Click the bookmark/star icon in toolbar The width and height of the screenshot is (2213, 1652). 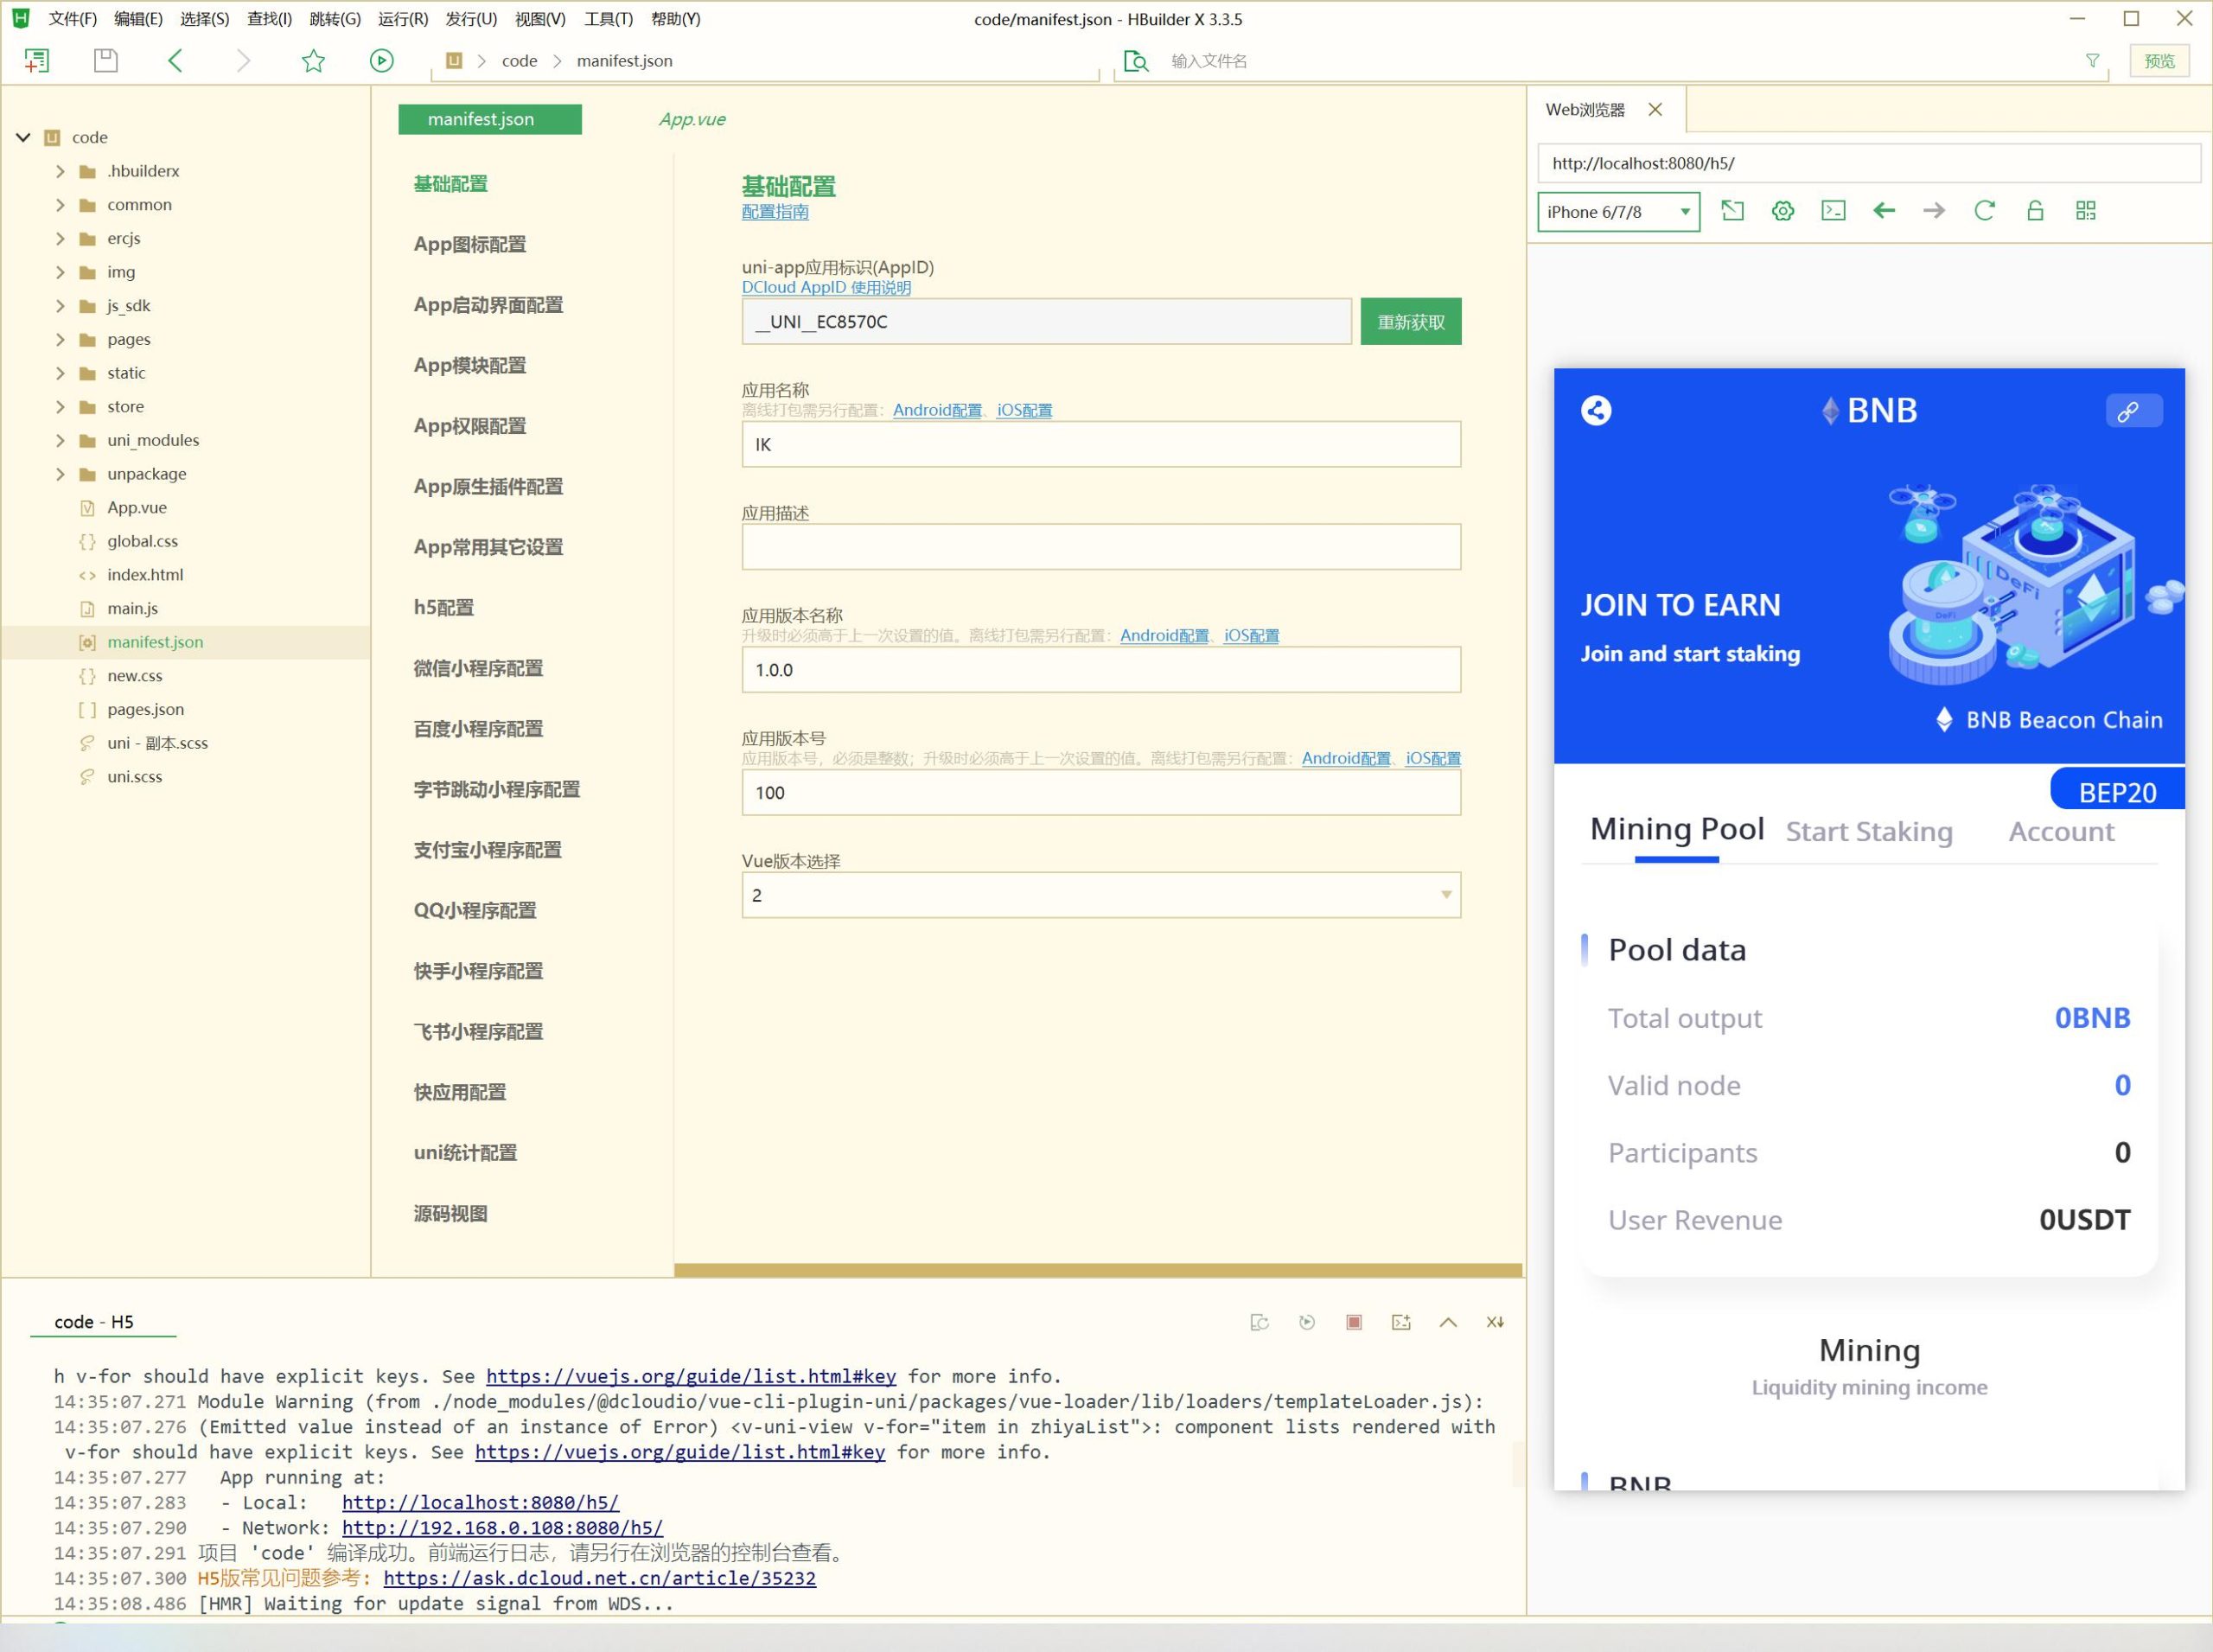pos(312,61)
